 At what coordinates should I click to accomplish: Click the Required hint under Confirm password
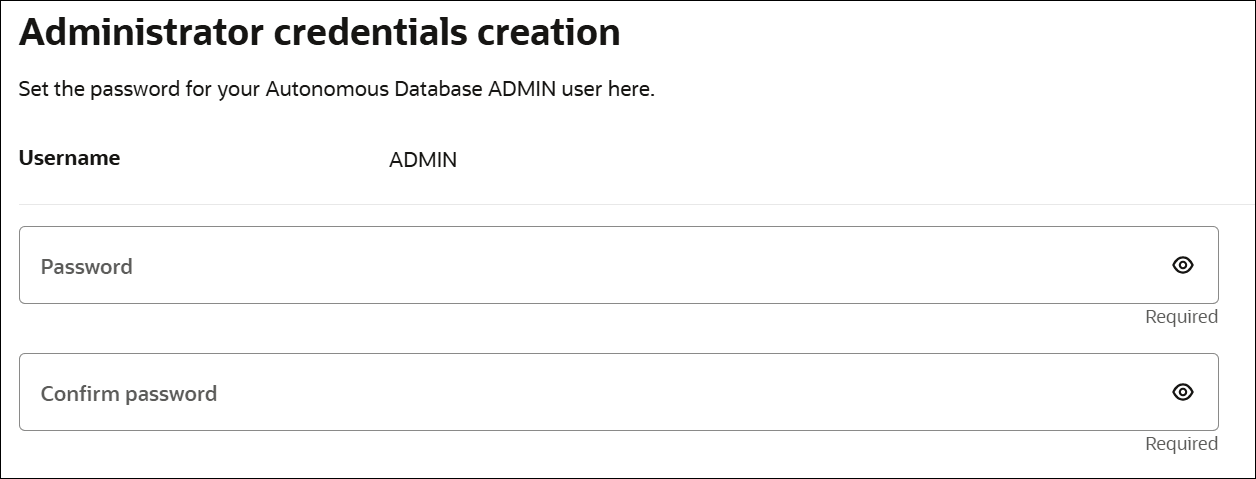tap(1181, 444)
